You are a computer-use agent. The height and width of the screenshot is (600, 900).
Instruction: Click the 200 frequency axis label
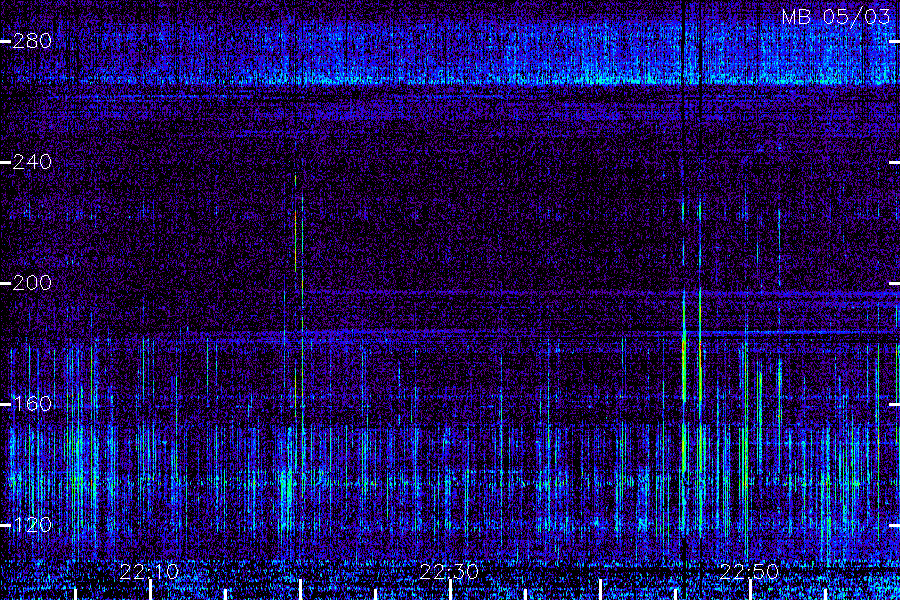click(x=32, y=283)
